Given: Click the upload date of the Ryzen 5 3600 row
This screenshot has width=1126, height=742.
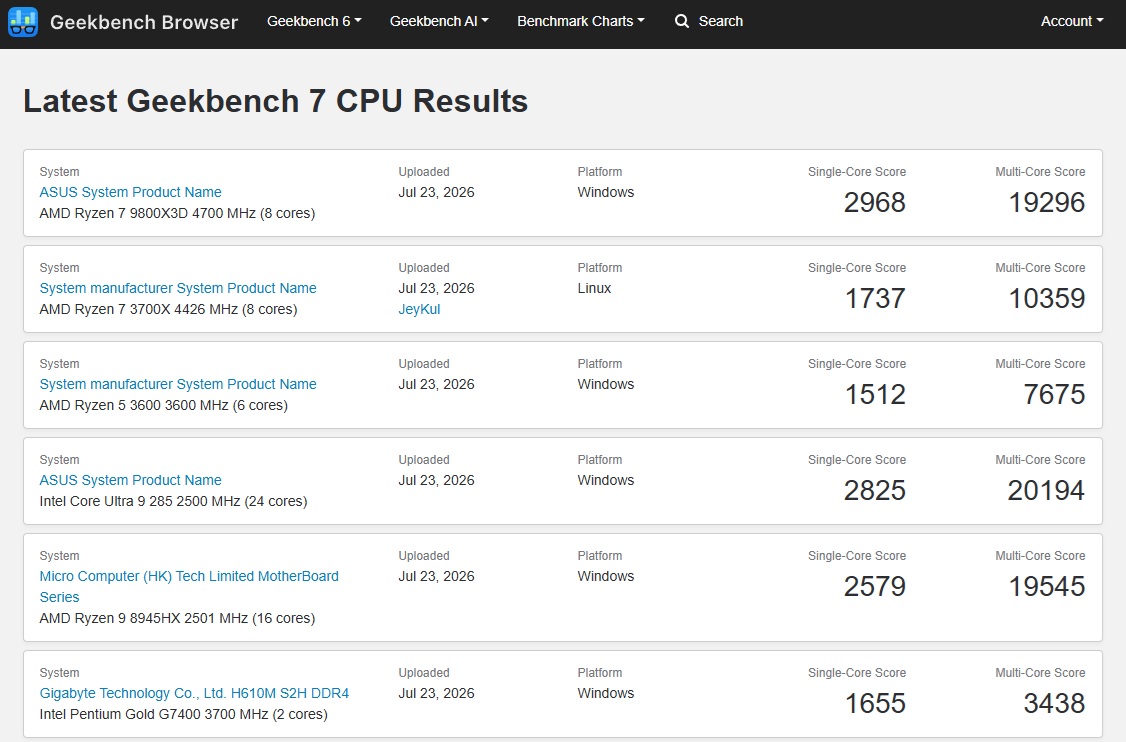Looking at the screenshot, I should coord(436,384).
